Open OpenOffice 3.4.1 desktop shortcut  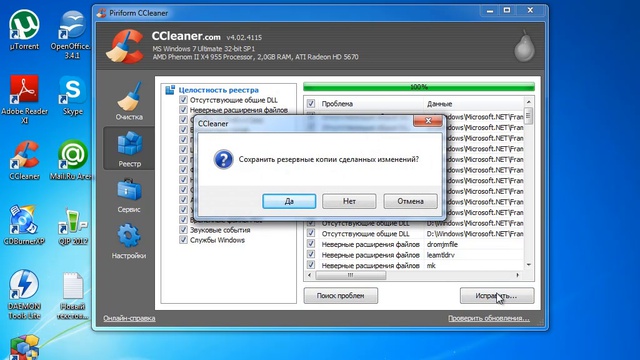click(72, 35)
